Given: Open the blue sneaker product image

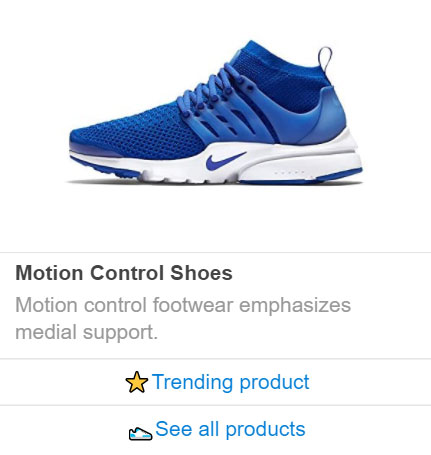Looking at the screenshot, I should pos(215,112).
